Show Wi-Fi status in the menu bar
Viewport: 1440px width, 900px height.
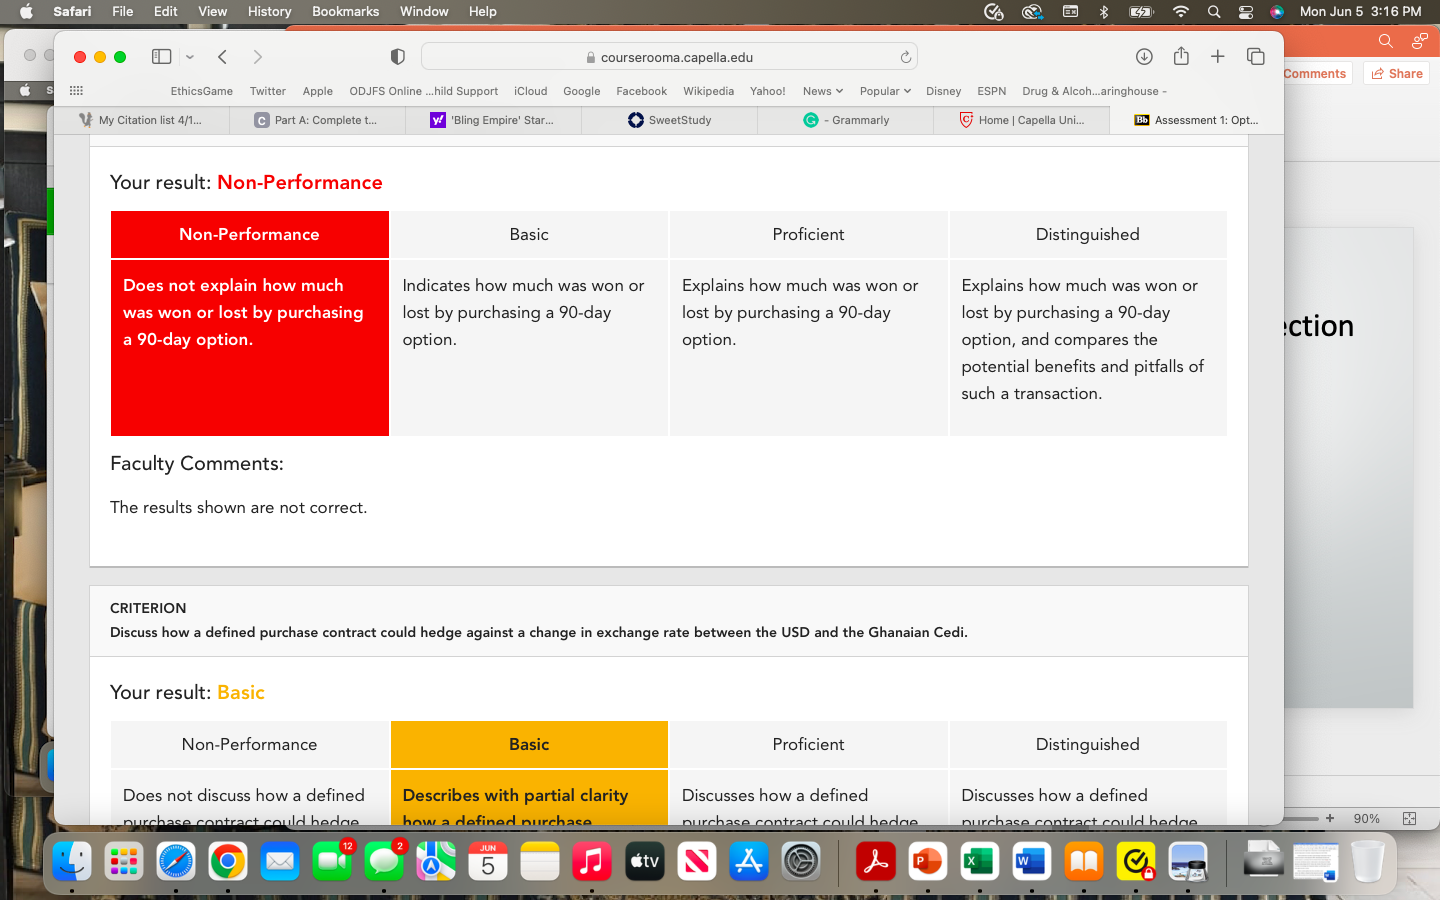pyautogui.click(x=1181, y=12)
